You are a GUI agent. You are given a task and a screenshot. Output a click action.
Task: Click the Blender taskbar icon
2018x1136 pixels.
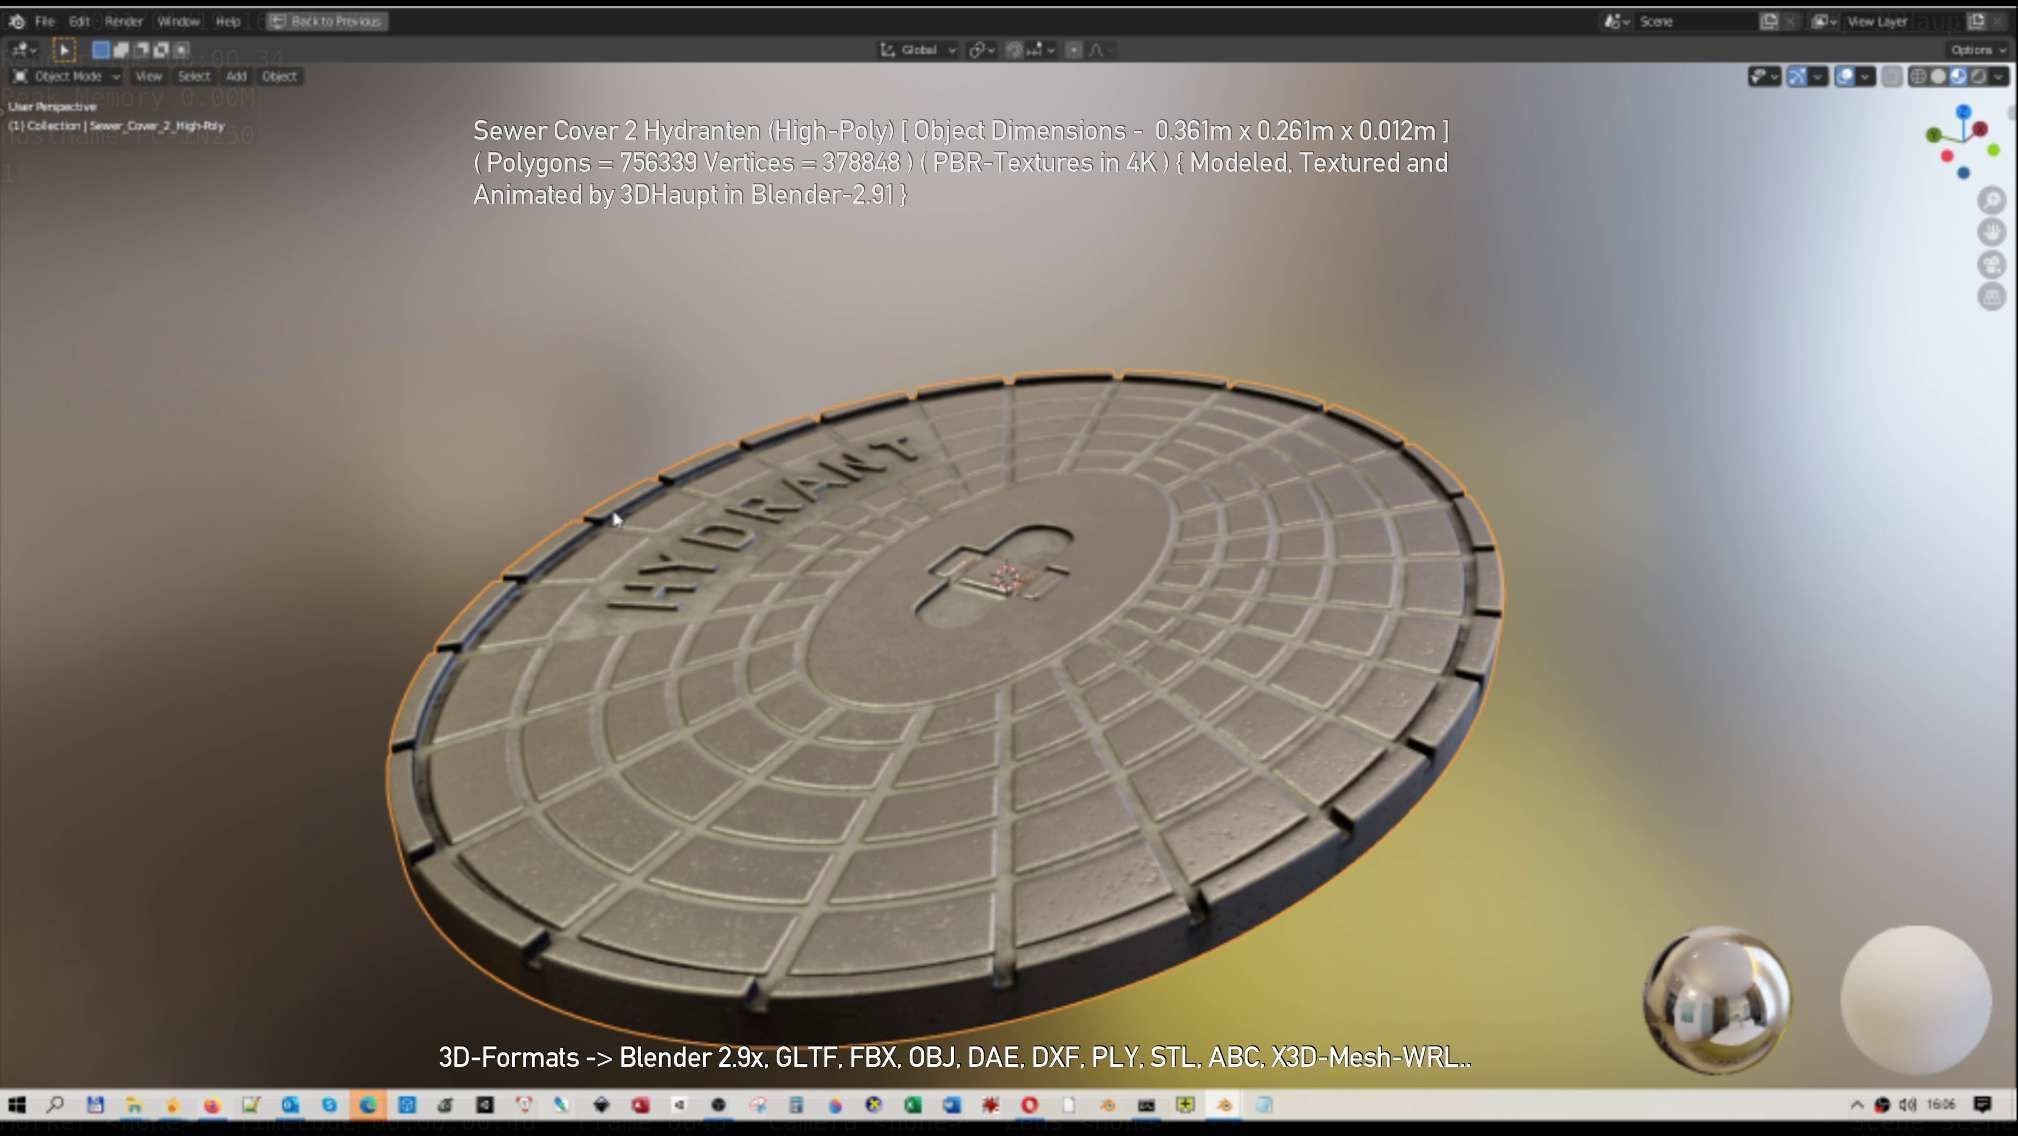[x=1224, y=1104]
